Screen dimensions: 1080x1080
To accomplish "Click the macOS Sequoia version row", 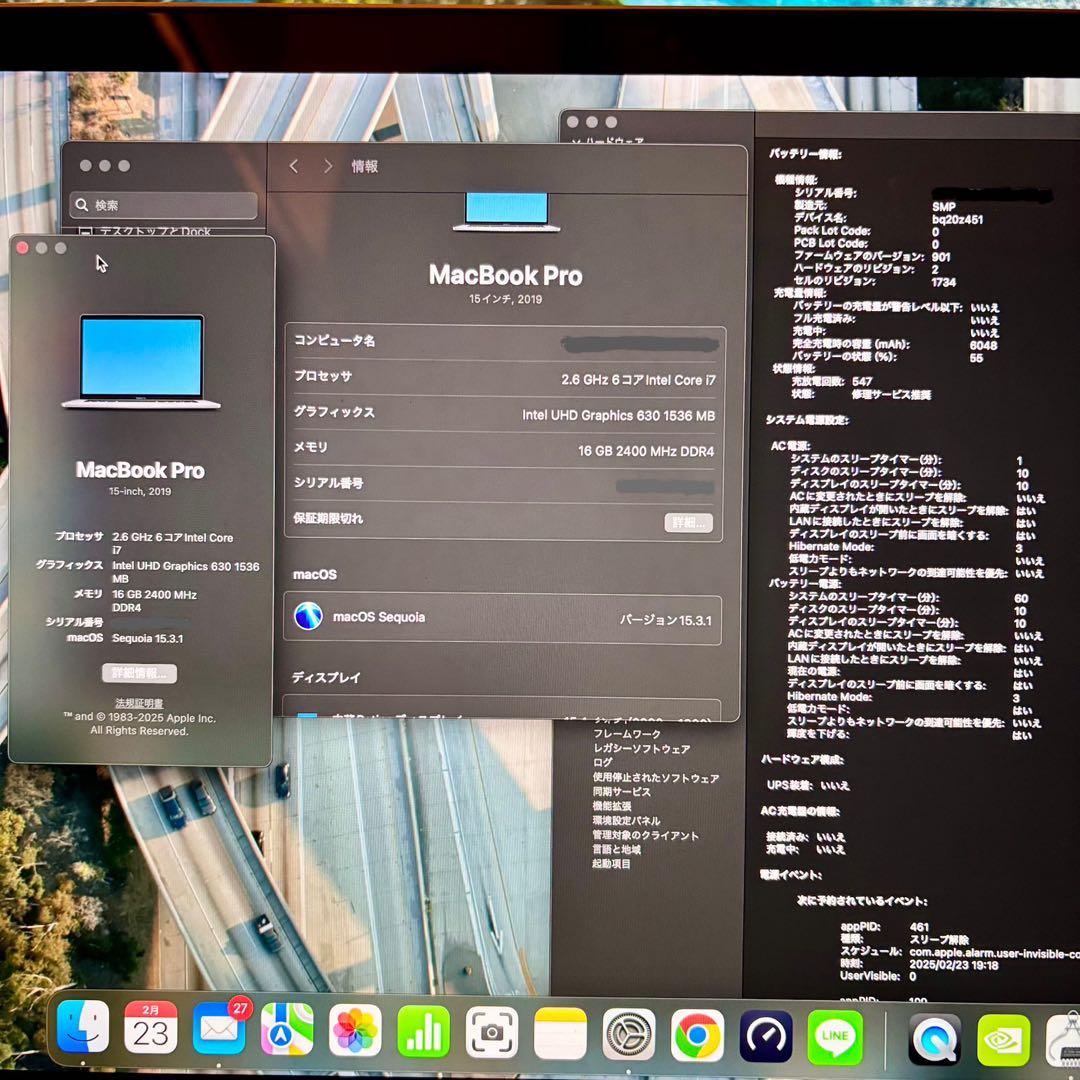I will [502, 619].
